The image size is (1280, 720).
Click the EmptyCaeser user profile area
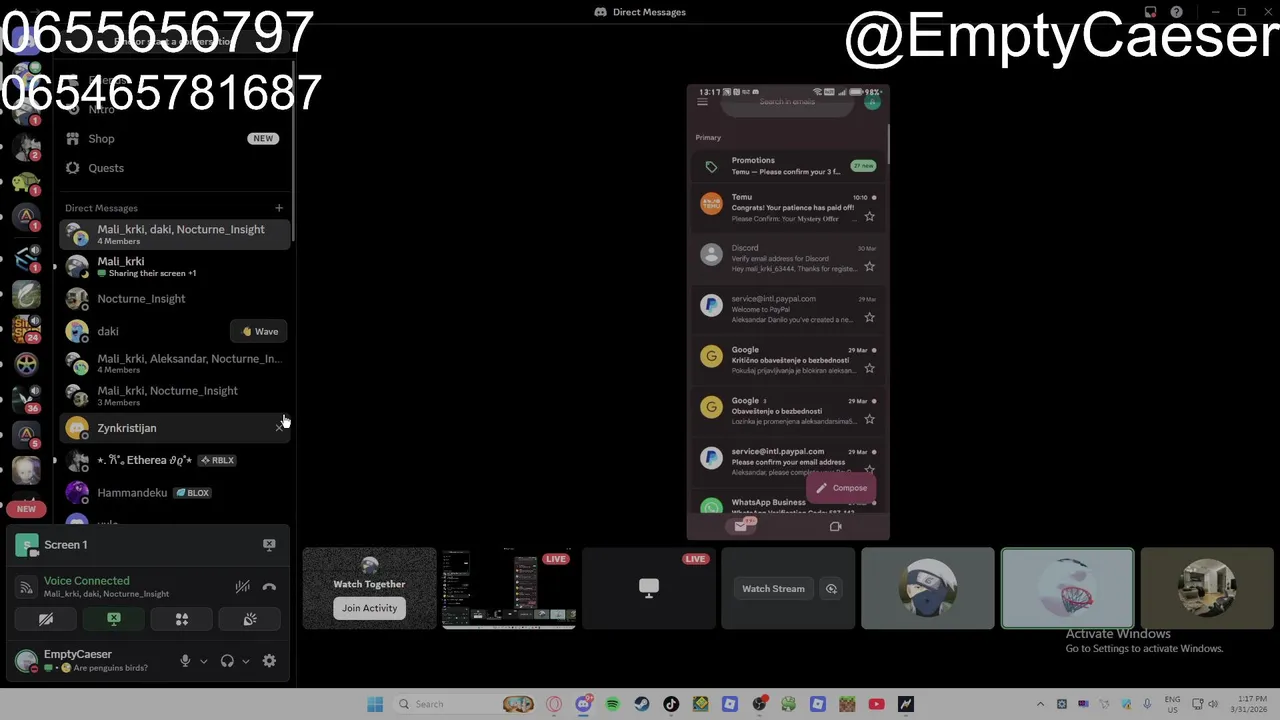[x=90, y=660]
